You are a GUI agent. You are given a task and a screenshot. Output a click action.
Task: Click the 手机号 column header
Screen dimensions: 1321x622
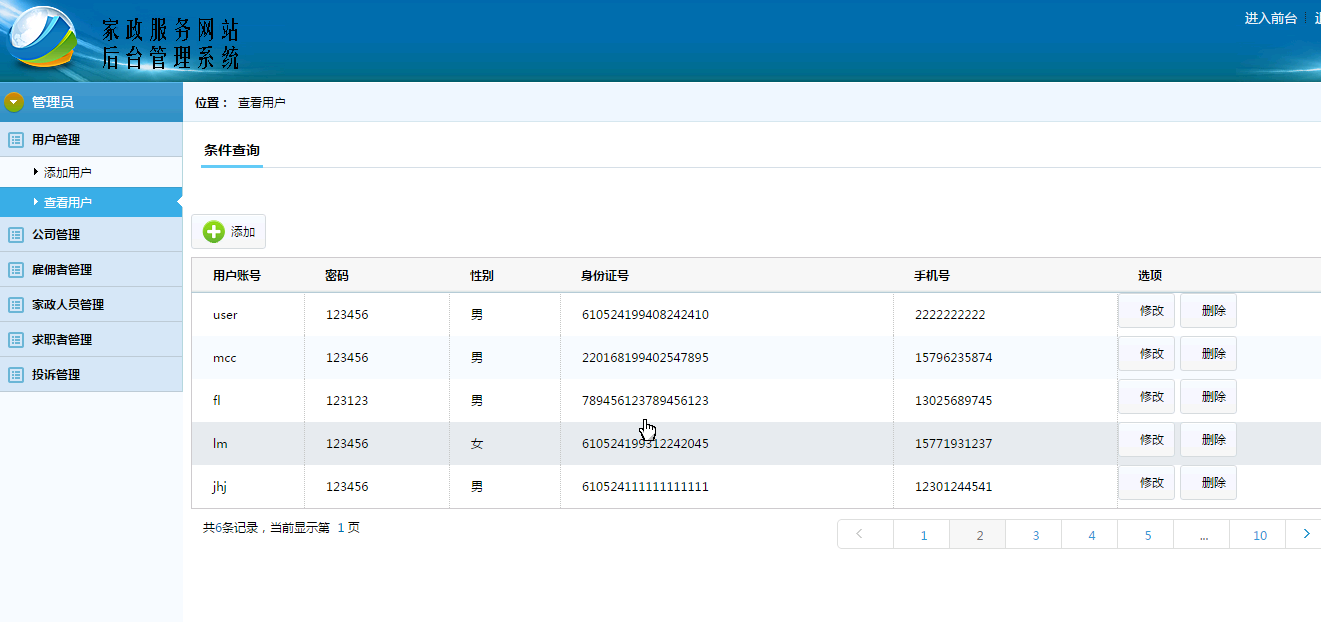pyautogui.click(x=932, y=276)
